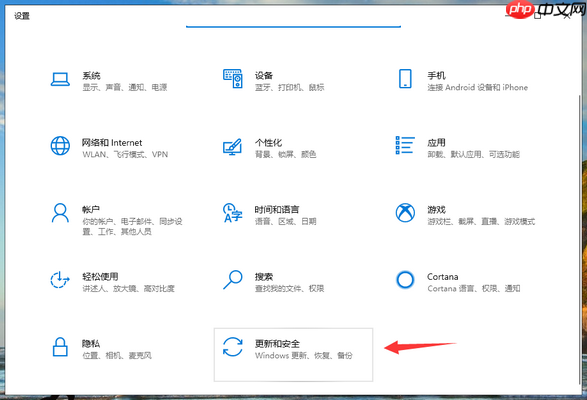The image size is (587, 400).
Task: Click the 蓝牙、打印机、鼠标 description
Action: tap(289, 87)
